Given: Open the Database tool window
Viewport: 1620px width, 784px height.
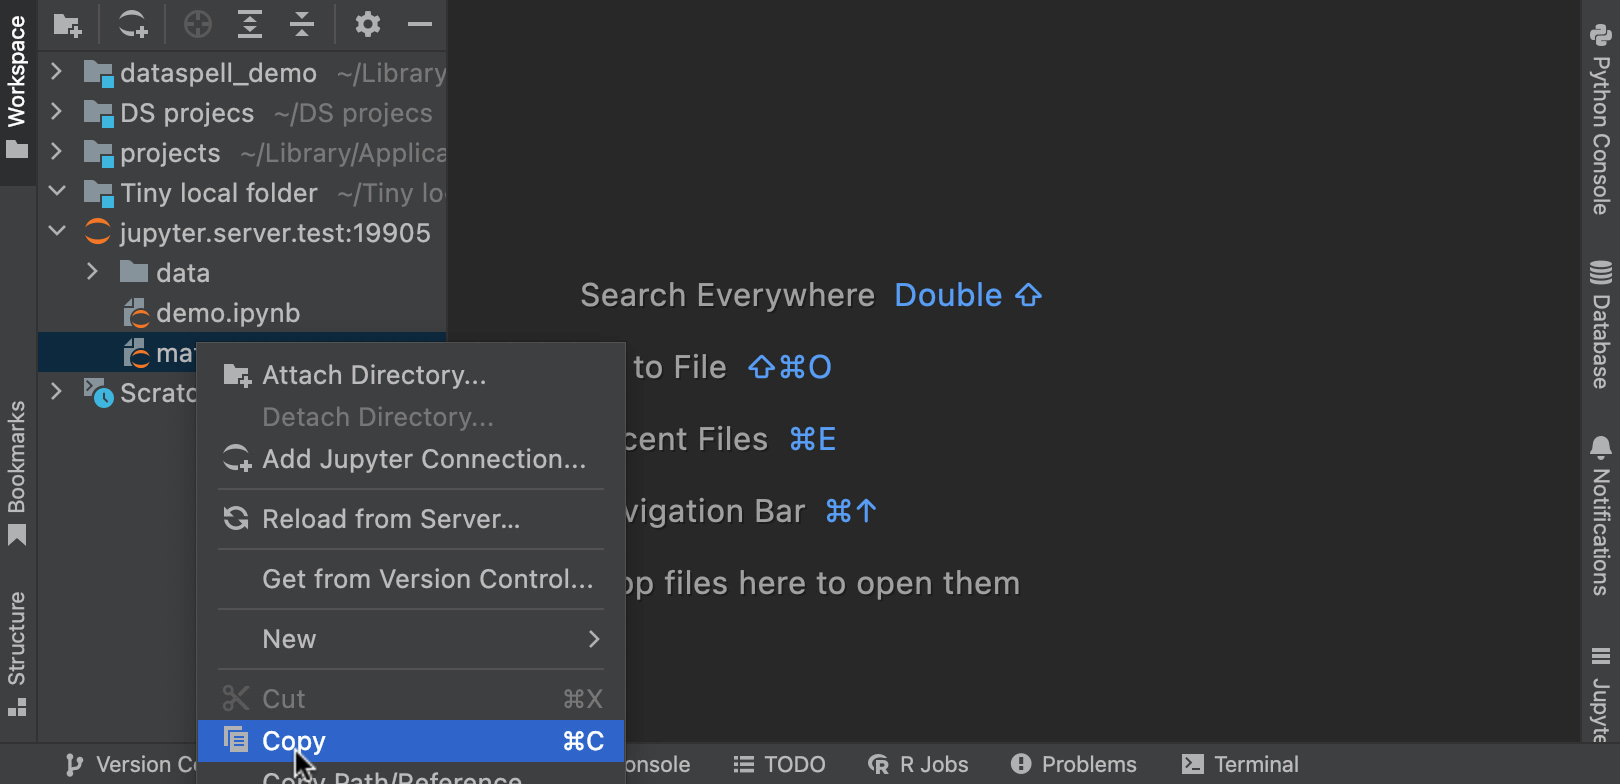Looking at the screenshot, I should pyautogui.click(x=1600, y=325).
